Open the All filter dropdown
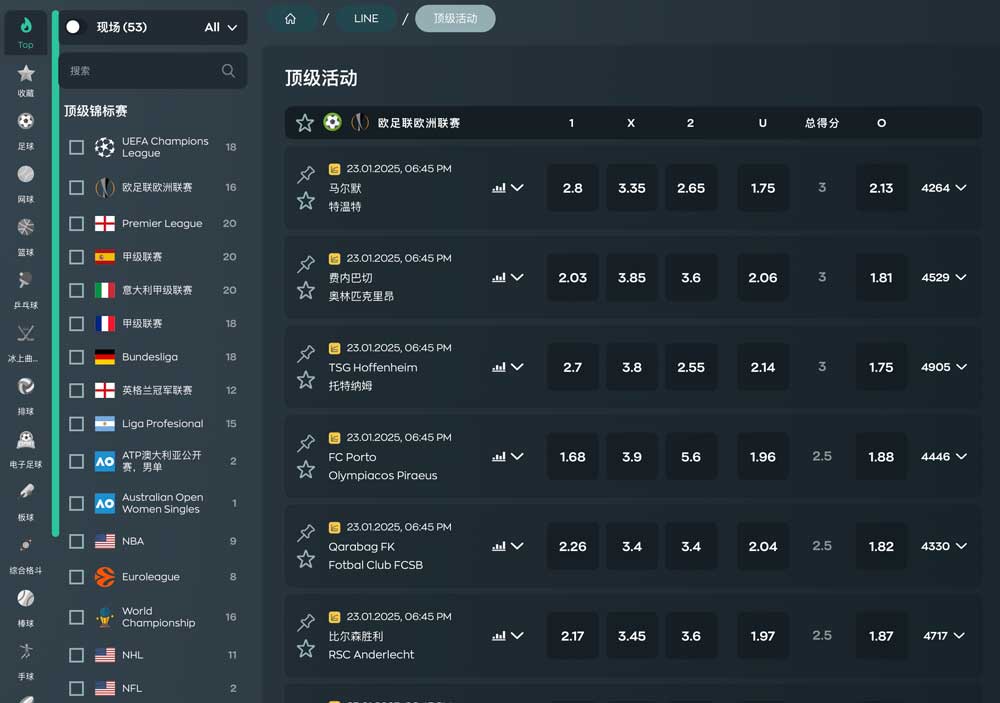1000x703 pixels. [x=220, y=28]
